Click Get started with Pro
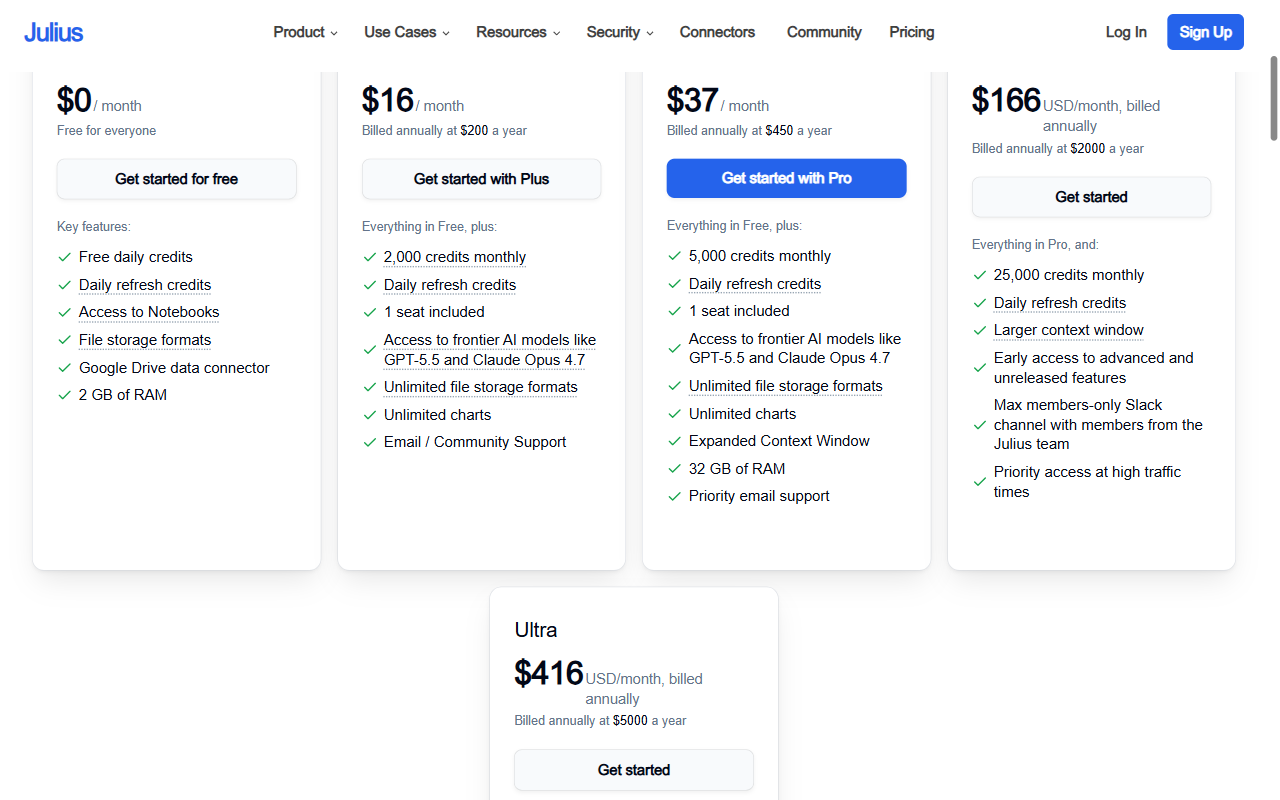Image resolution: width=1280 pixels, height=800 pixels. coord(787,178)
